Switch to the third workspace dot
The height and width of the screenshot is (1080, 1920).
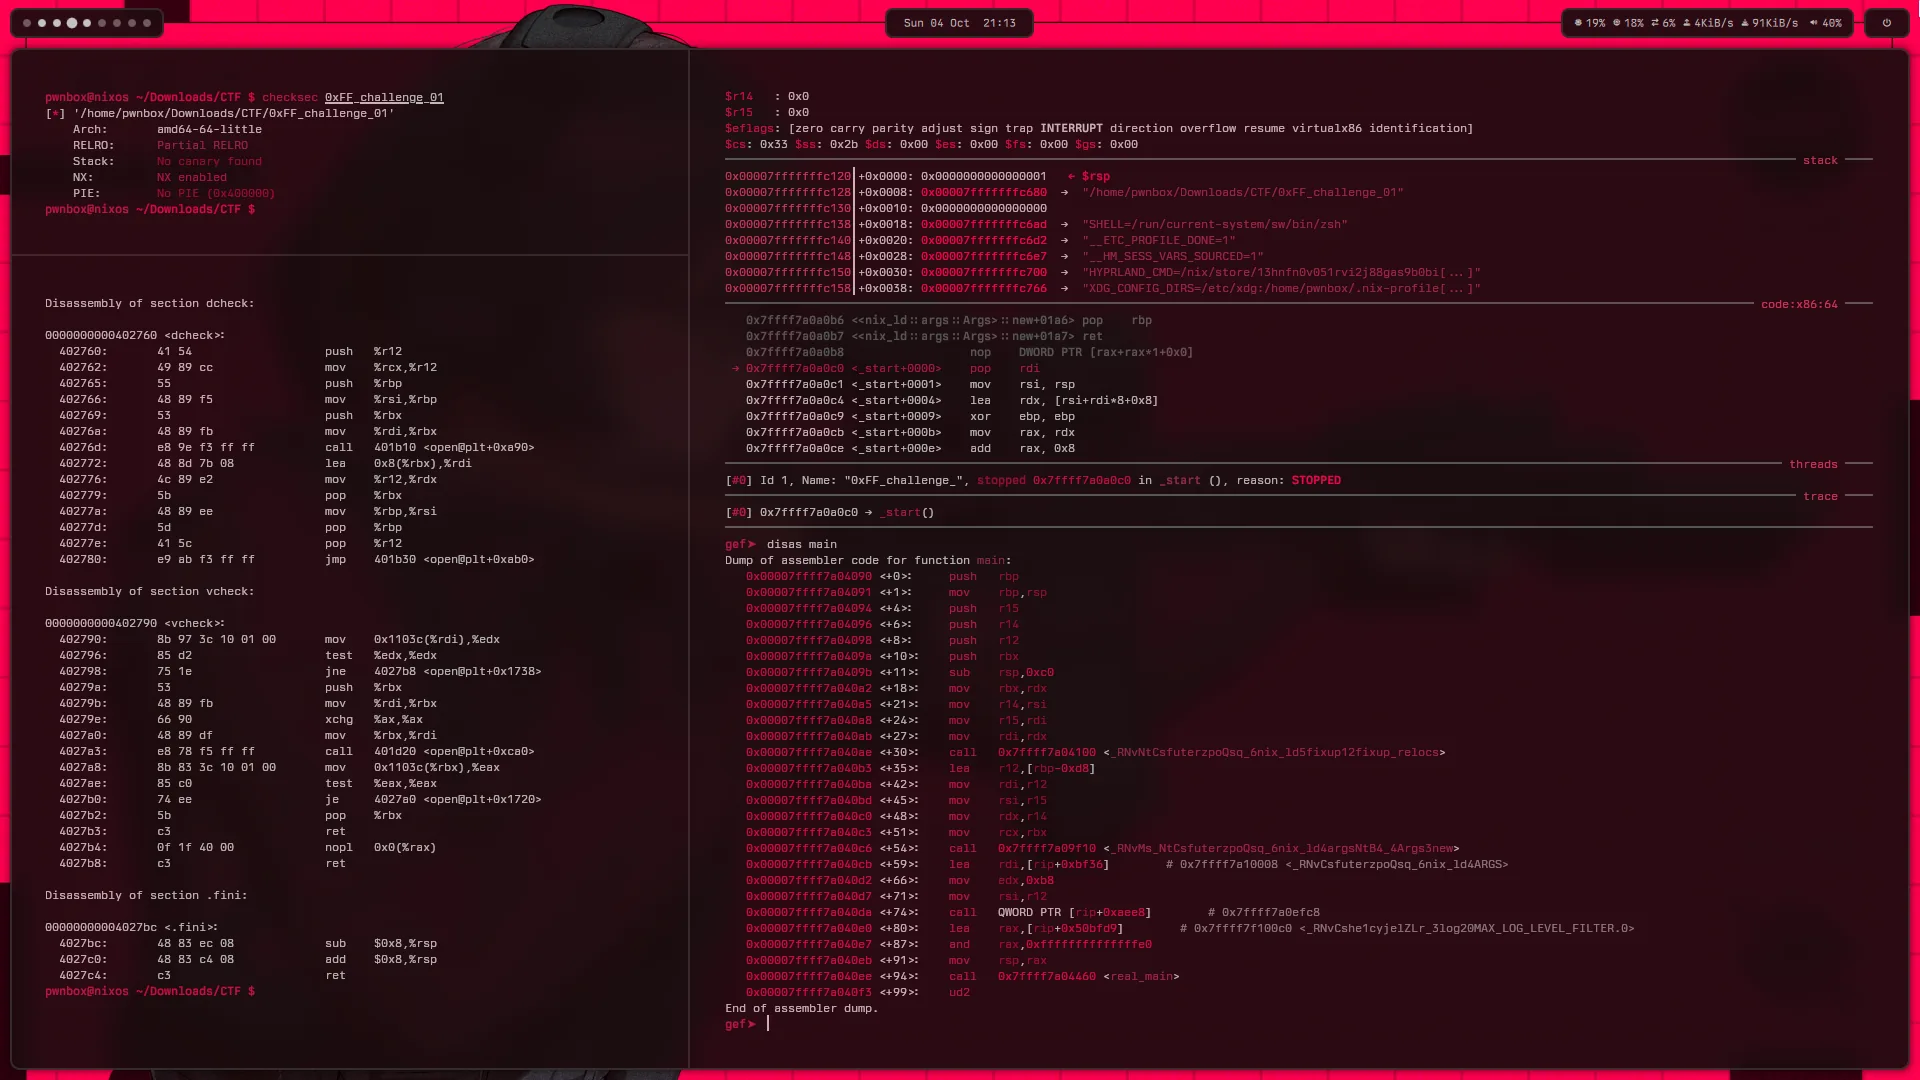[x=57, y=23]
